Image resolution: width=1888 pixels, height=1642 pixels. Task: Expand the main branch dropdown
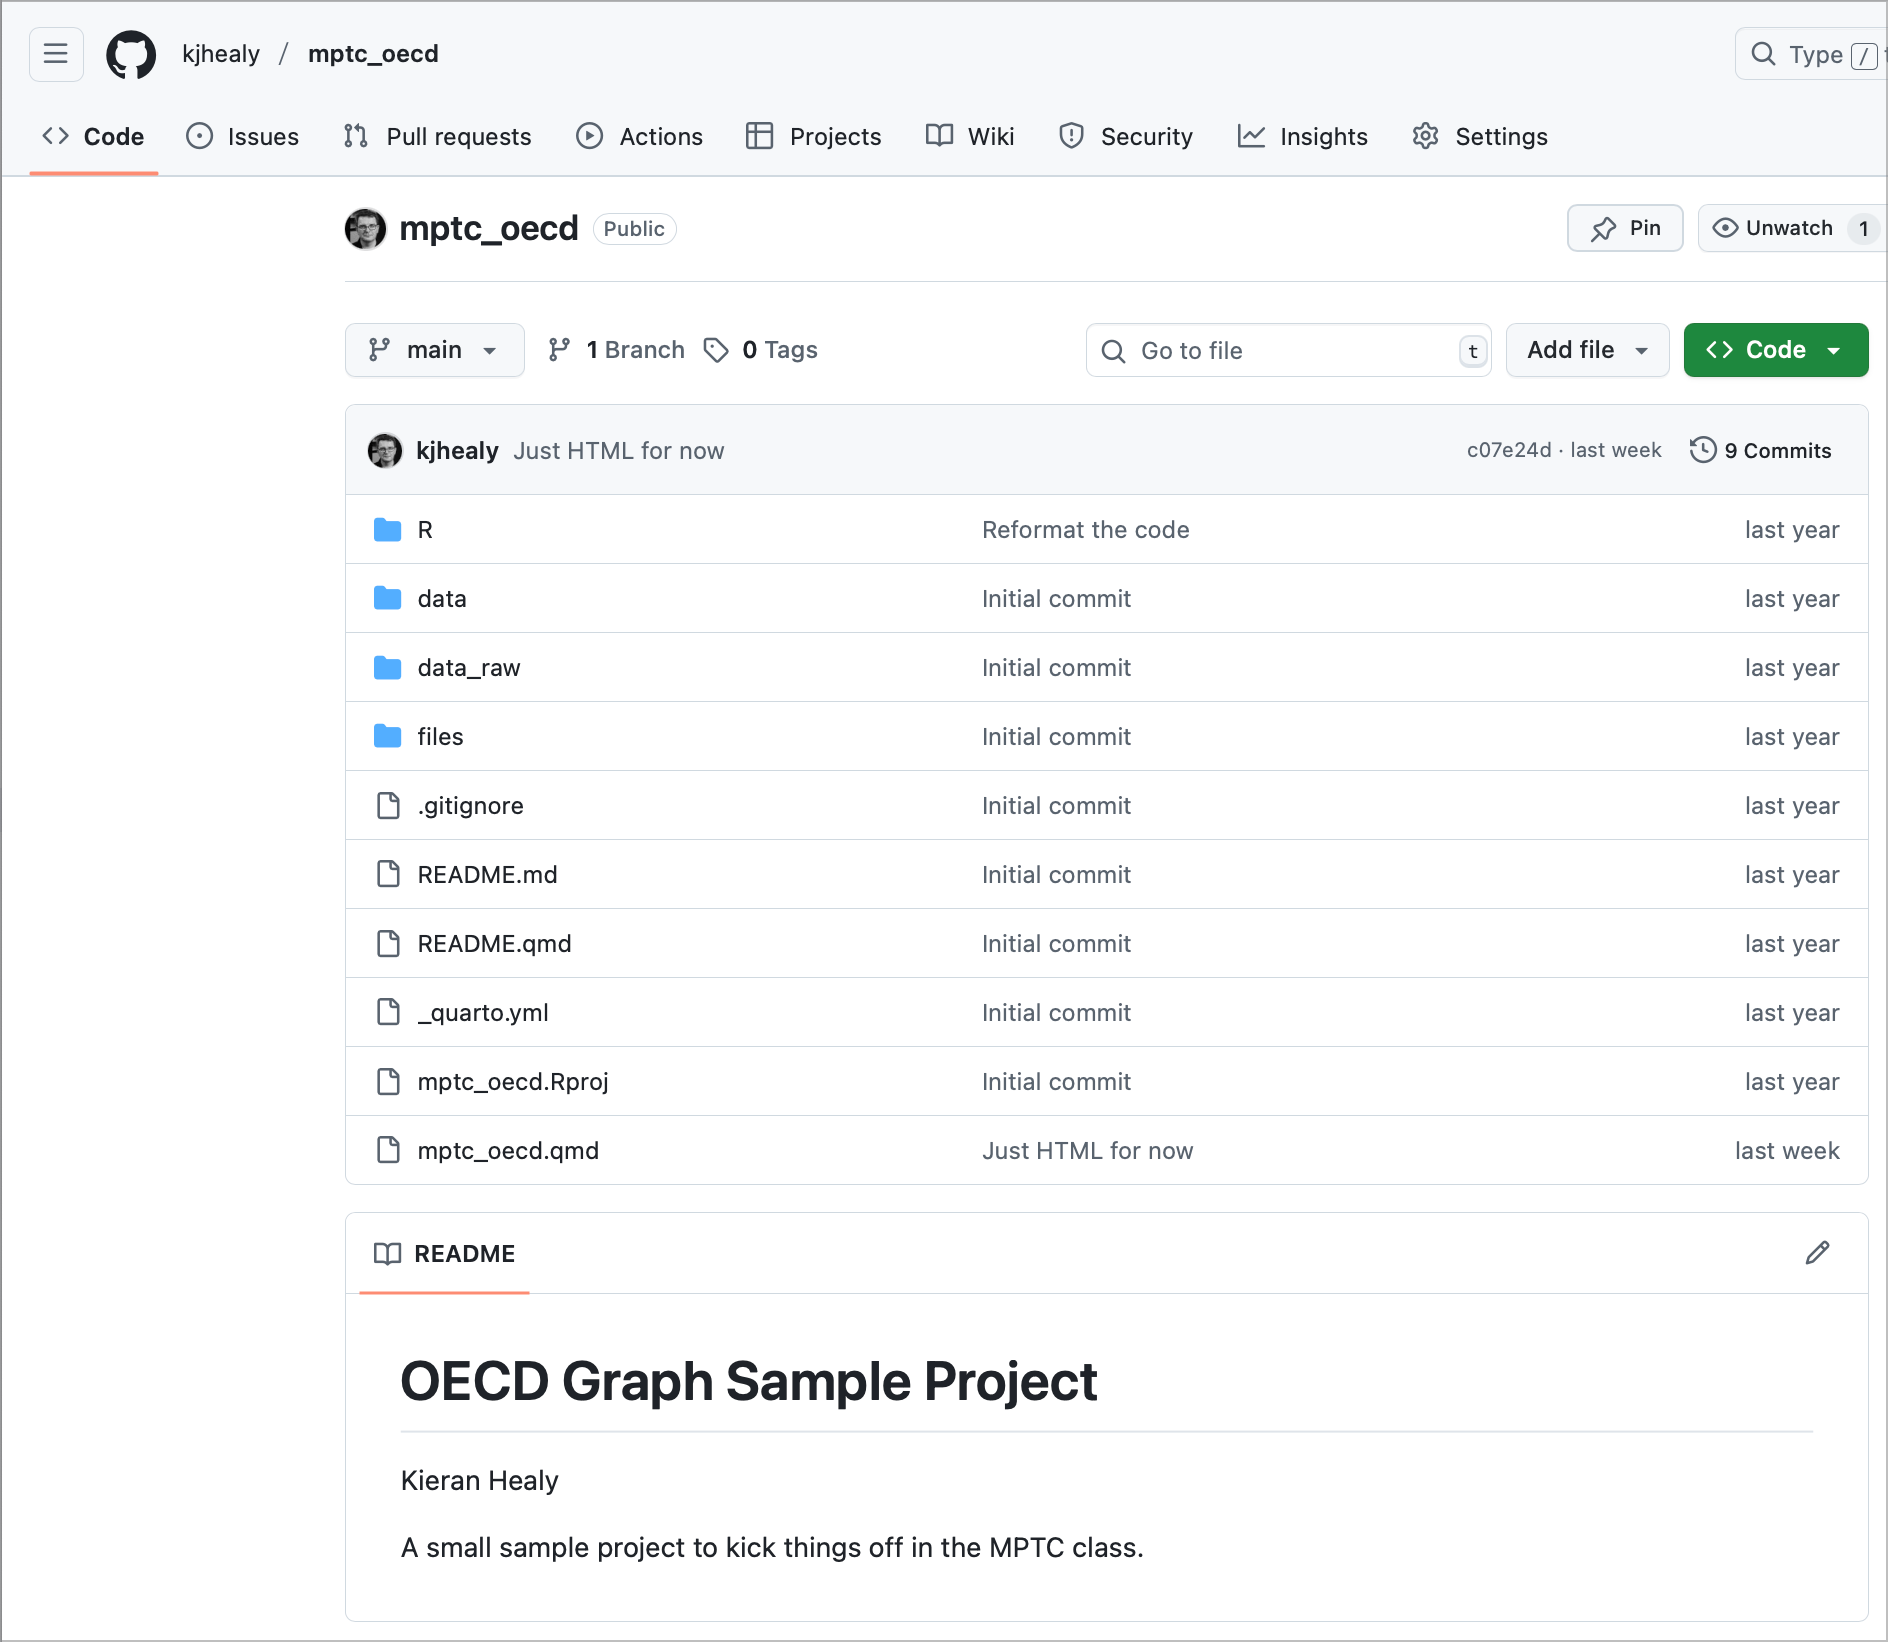pos(434,350)
